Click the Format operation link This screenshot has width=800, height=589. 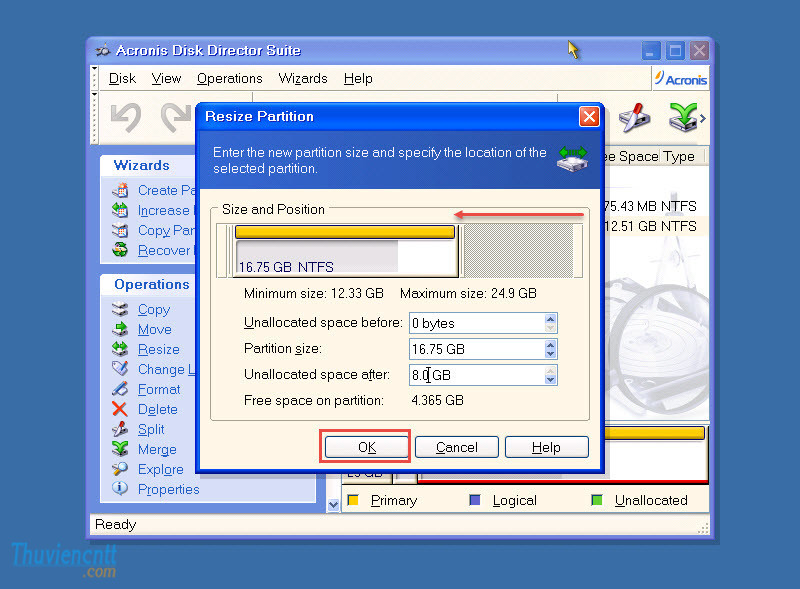point(159,389)
